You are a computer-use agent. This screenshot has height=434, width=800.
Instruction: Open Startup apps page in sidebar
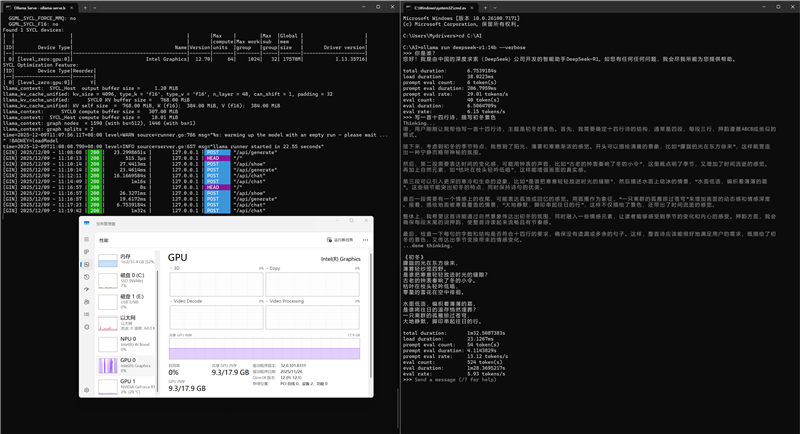(86, 291)
